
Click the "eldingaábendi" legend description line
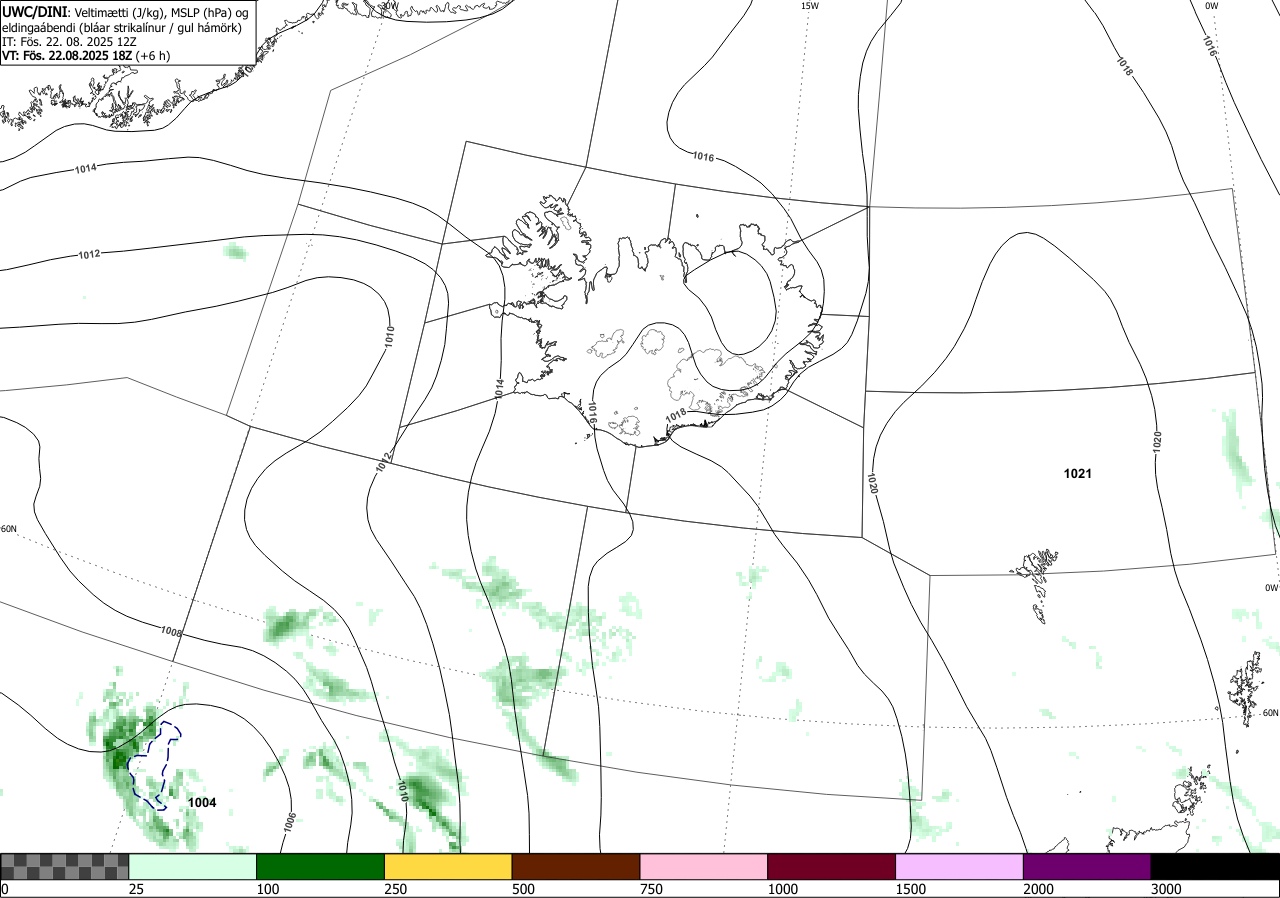121,27
